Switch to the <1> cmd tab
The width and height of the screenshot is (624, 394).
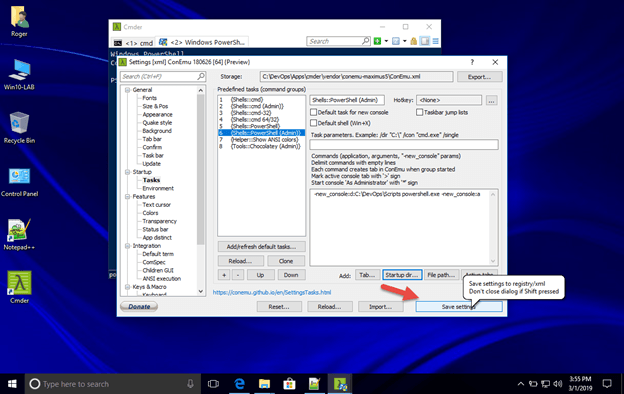tap(133, 43)
